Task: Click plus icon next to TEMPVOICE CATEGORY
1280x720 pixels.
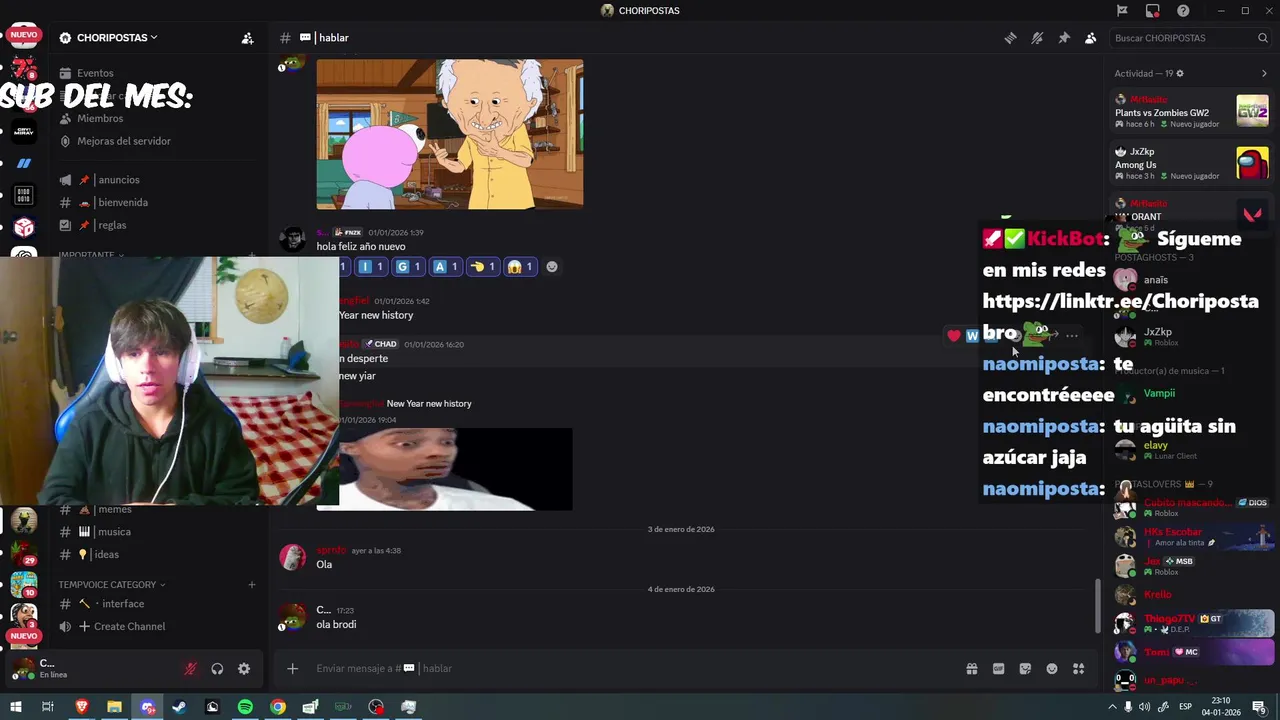Action: (x=251, y=585)
